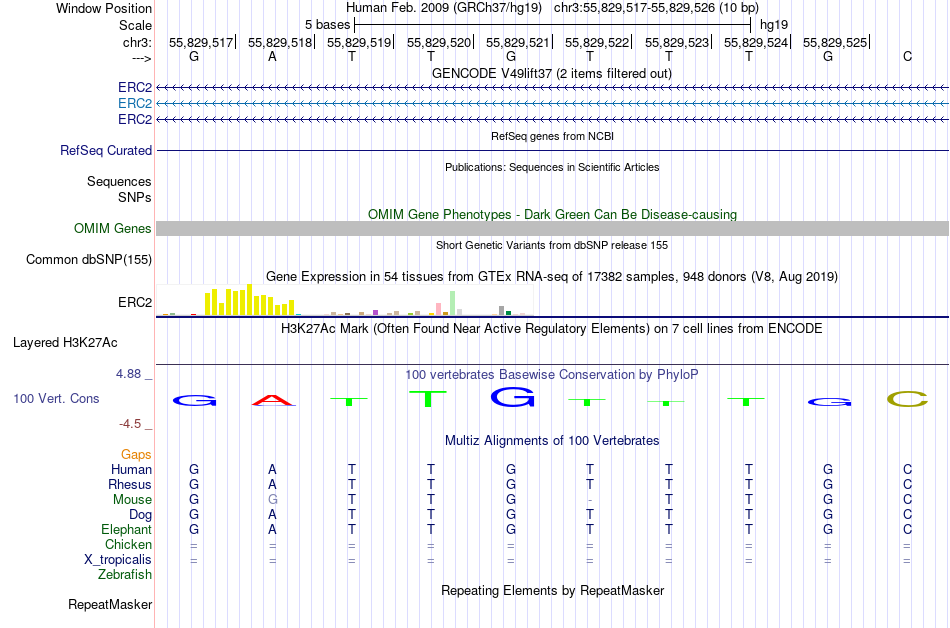Click the gray OMIM Genes bar

[x=552, y=228]
